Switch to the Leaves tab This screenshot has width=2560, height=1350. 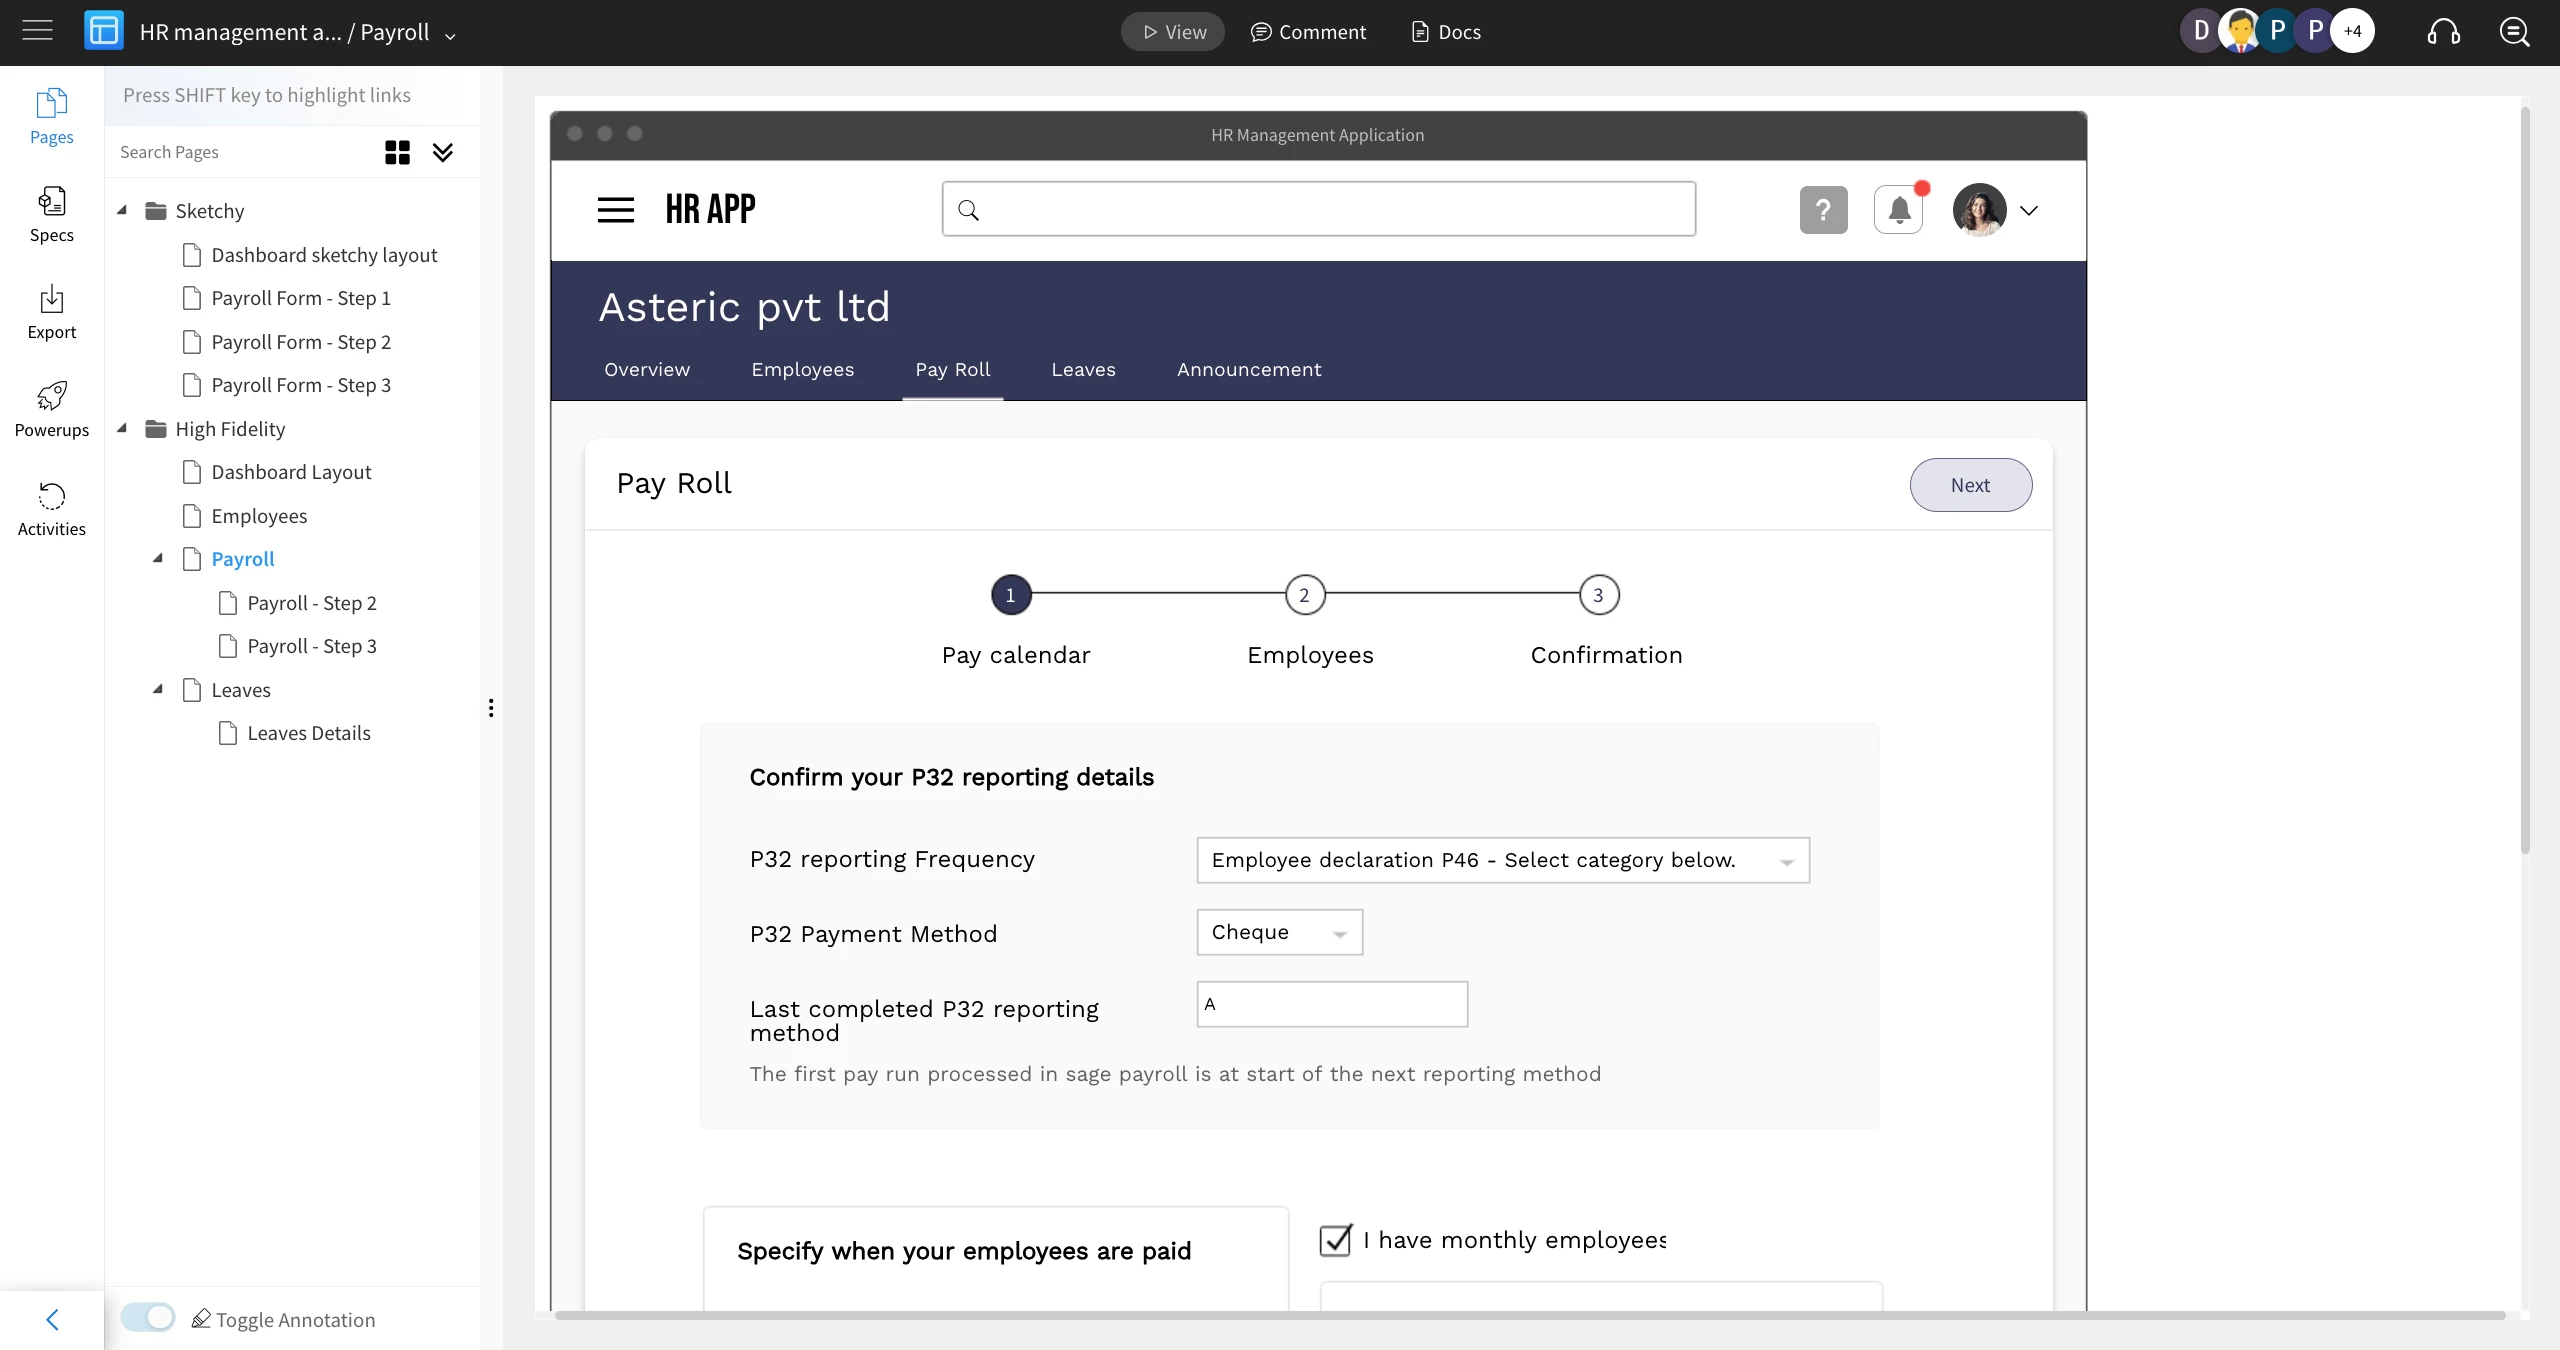point(1083,370)
